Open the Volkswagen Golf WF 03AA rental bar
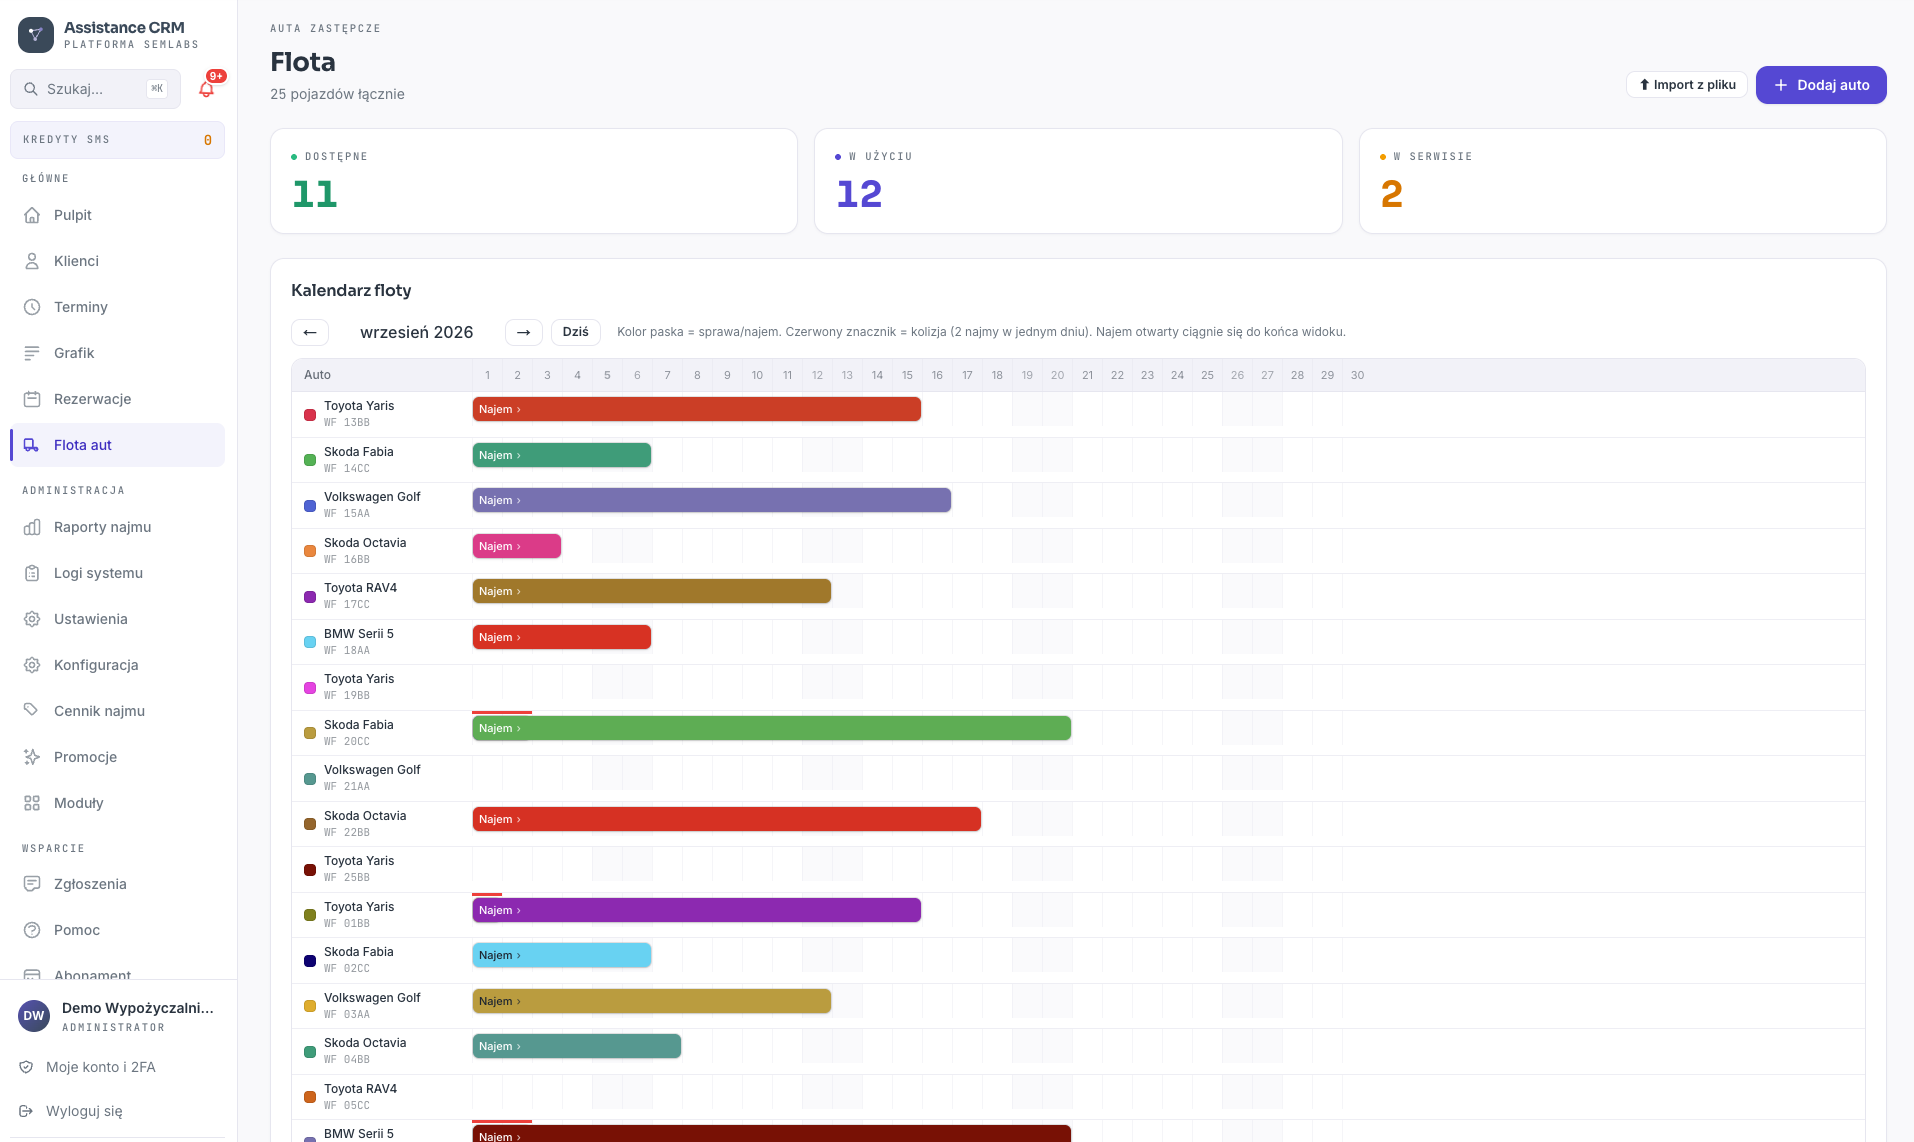 (x=652, y=1001)
